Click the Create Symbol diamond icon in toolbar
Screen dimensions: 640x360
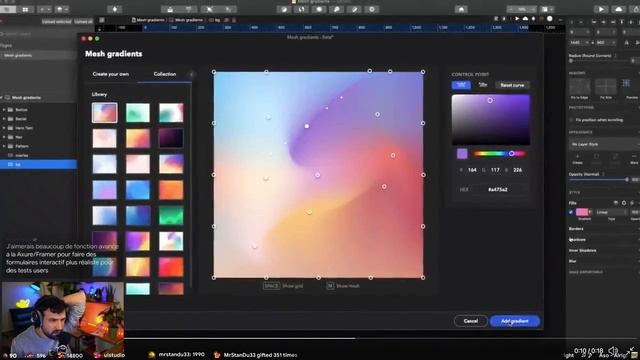click(114, 9)
